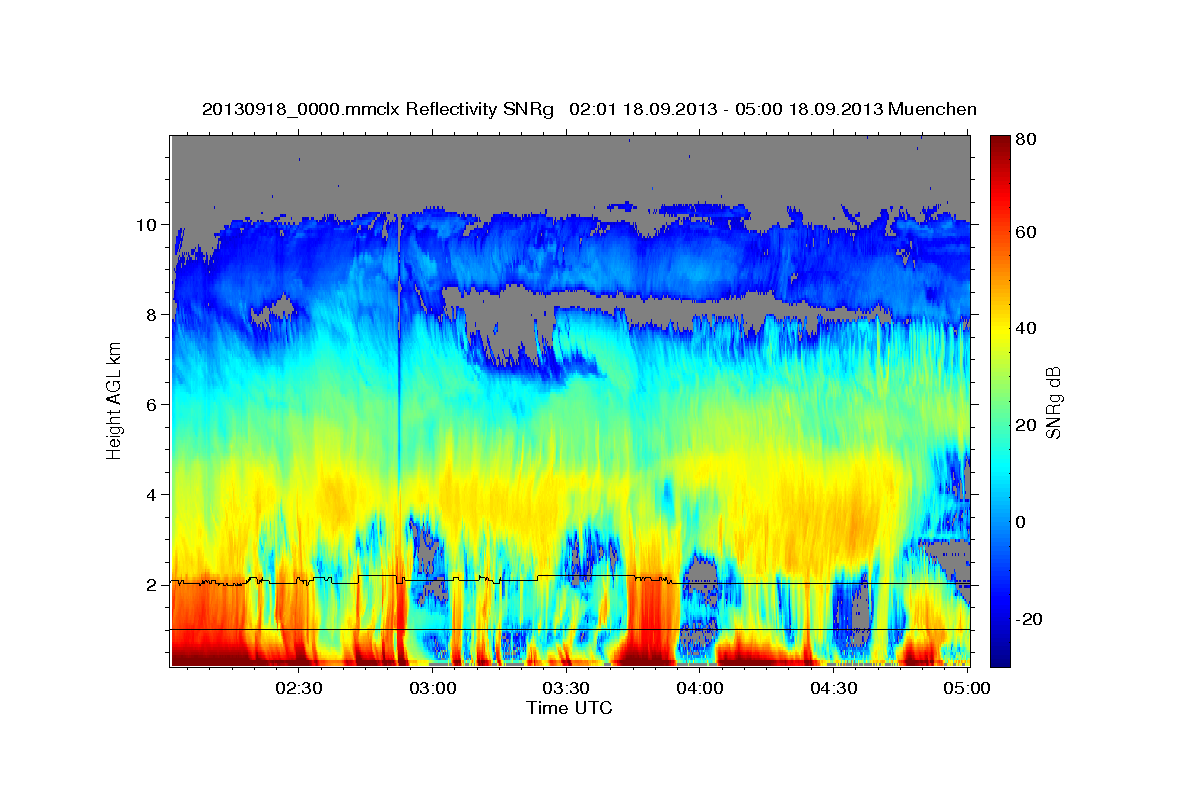This screenshot has height=800, width=1200.
Task: Click the colorbar value 0
Action: 1022,523
